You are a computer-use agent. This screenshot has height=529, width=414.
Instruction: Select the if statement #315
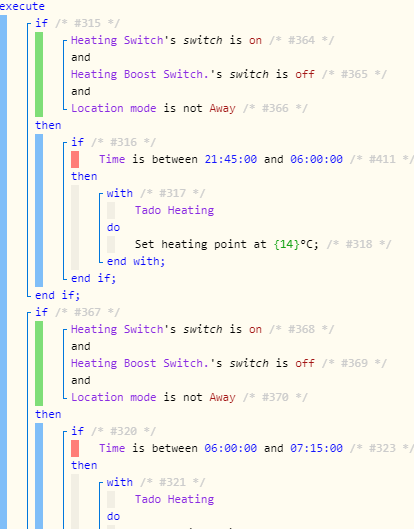77,23
